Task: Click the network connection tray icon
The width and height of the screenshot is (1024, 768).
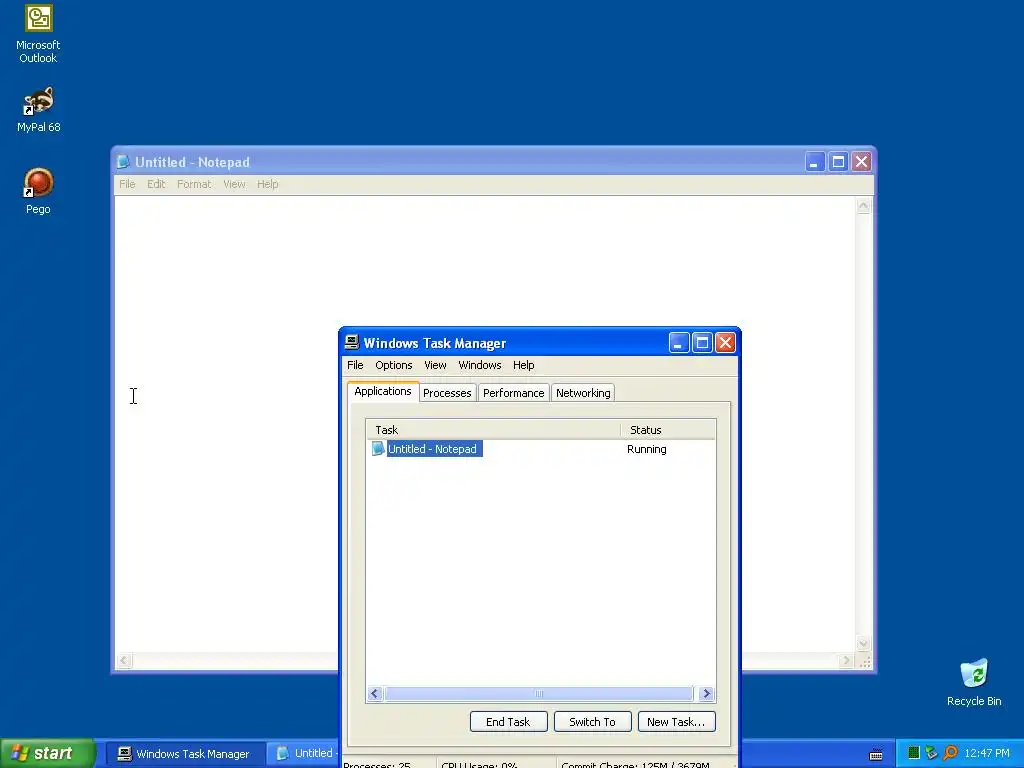Action: 931,753
